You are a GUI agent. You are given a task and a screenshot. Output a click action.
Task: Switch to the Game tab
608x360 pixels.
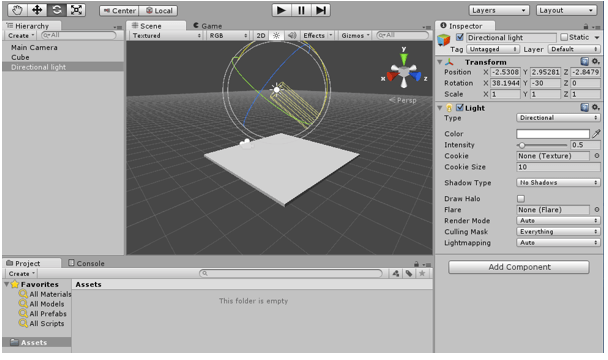coord(207,26)
